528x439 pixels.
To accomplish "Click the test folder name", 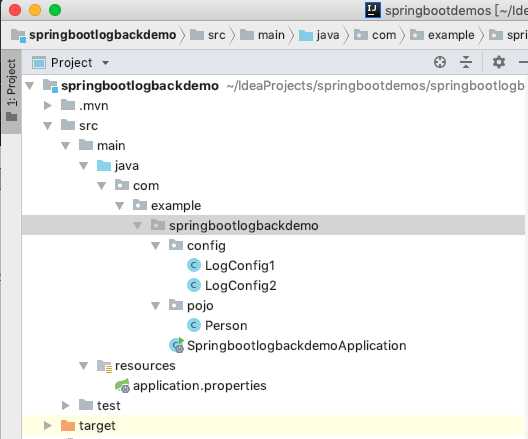I will (108, 405).
